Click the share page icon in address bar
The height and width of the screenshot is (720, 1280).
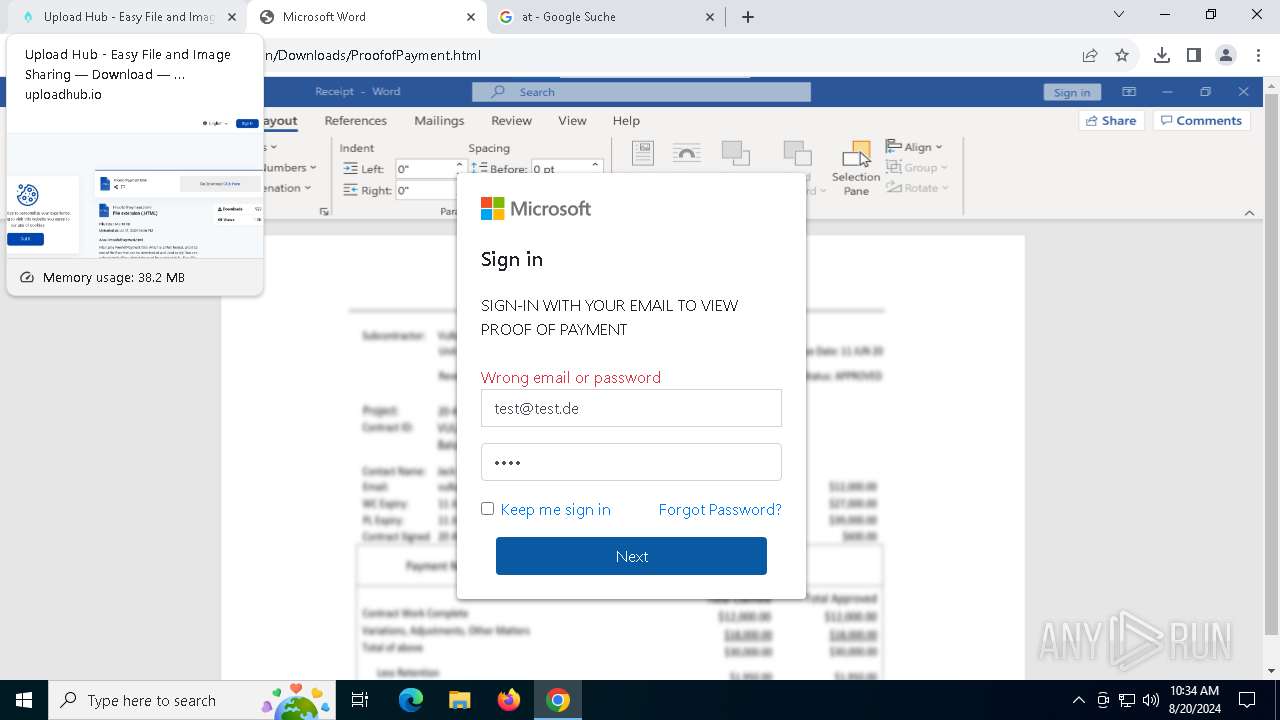click(x=1090, y=55)
